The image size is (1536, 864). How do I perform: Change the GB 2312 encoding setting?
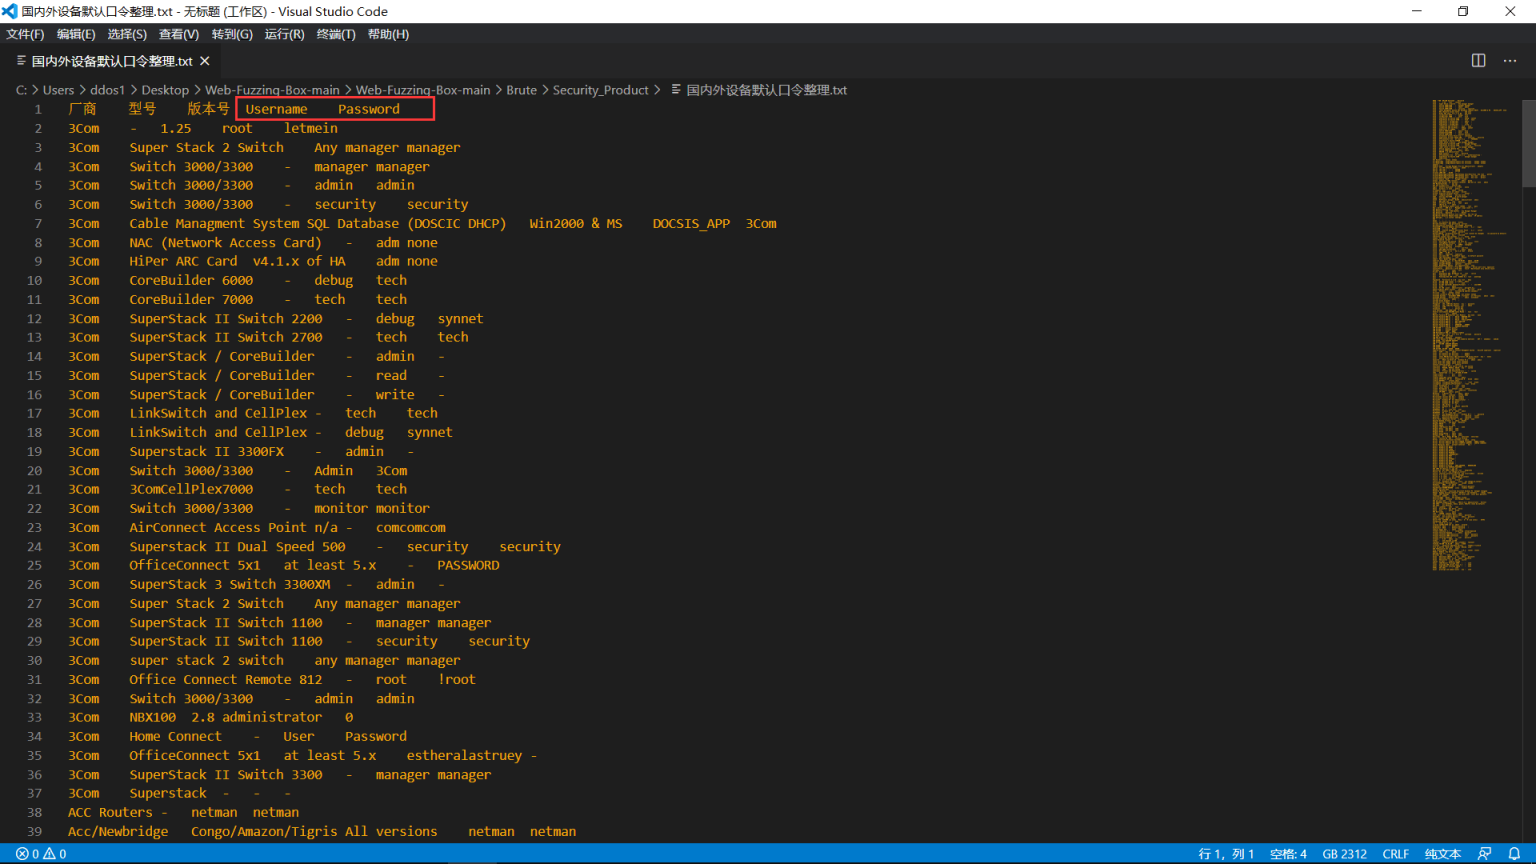tap(1344, 853)
